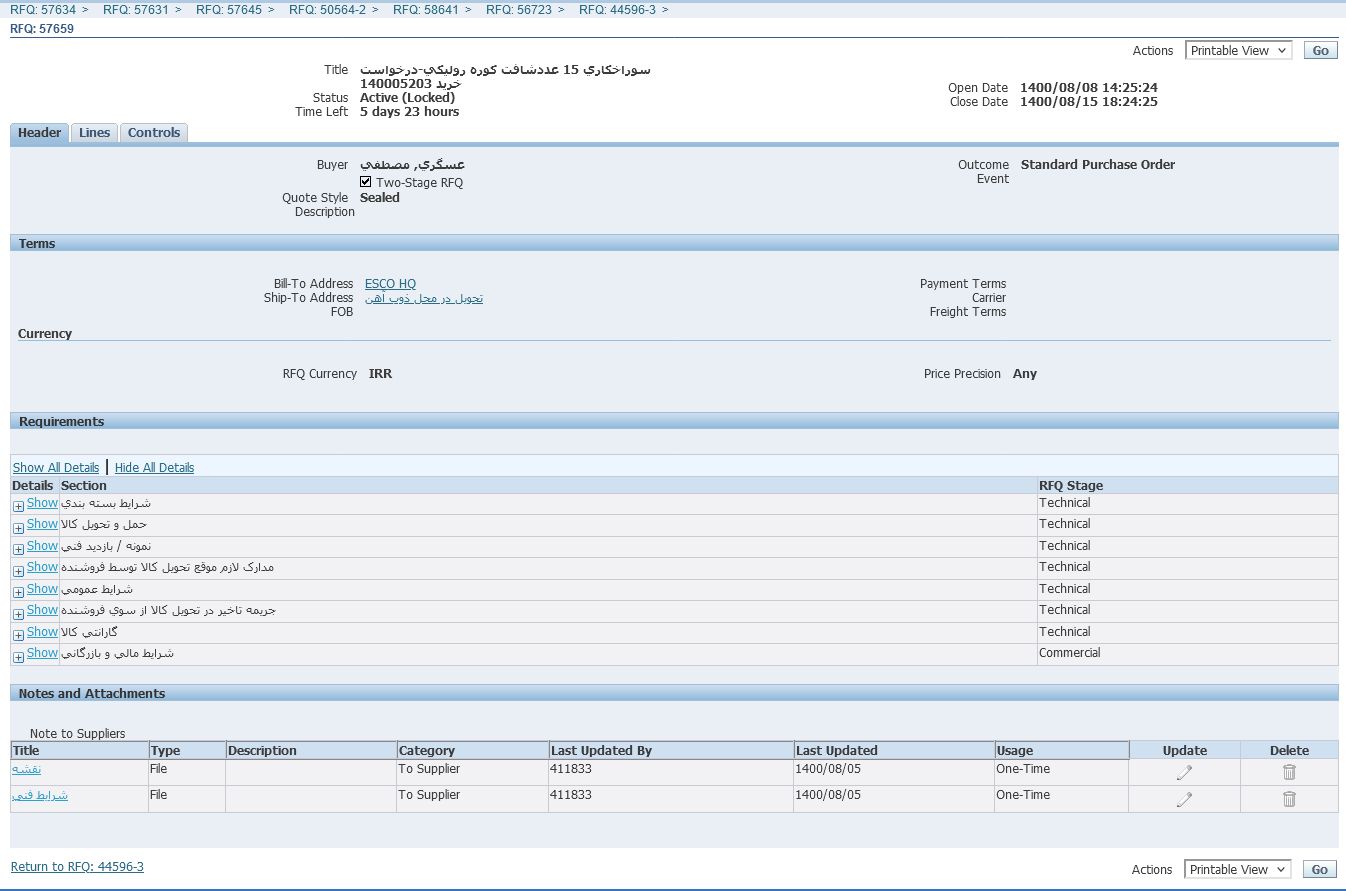Click the open date 1400/08/08 14:25:24
This screenshot has height=891, width=1346.
tap(1089, 88)
